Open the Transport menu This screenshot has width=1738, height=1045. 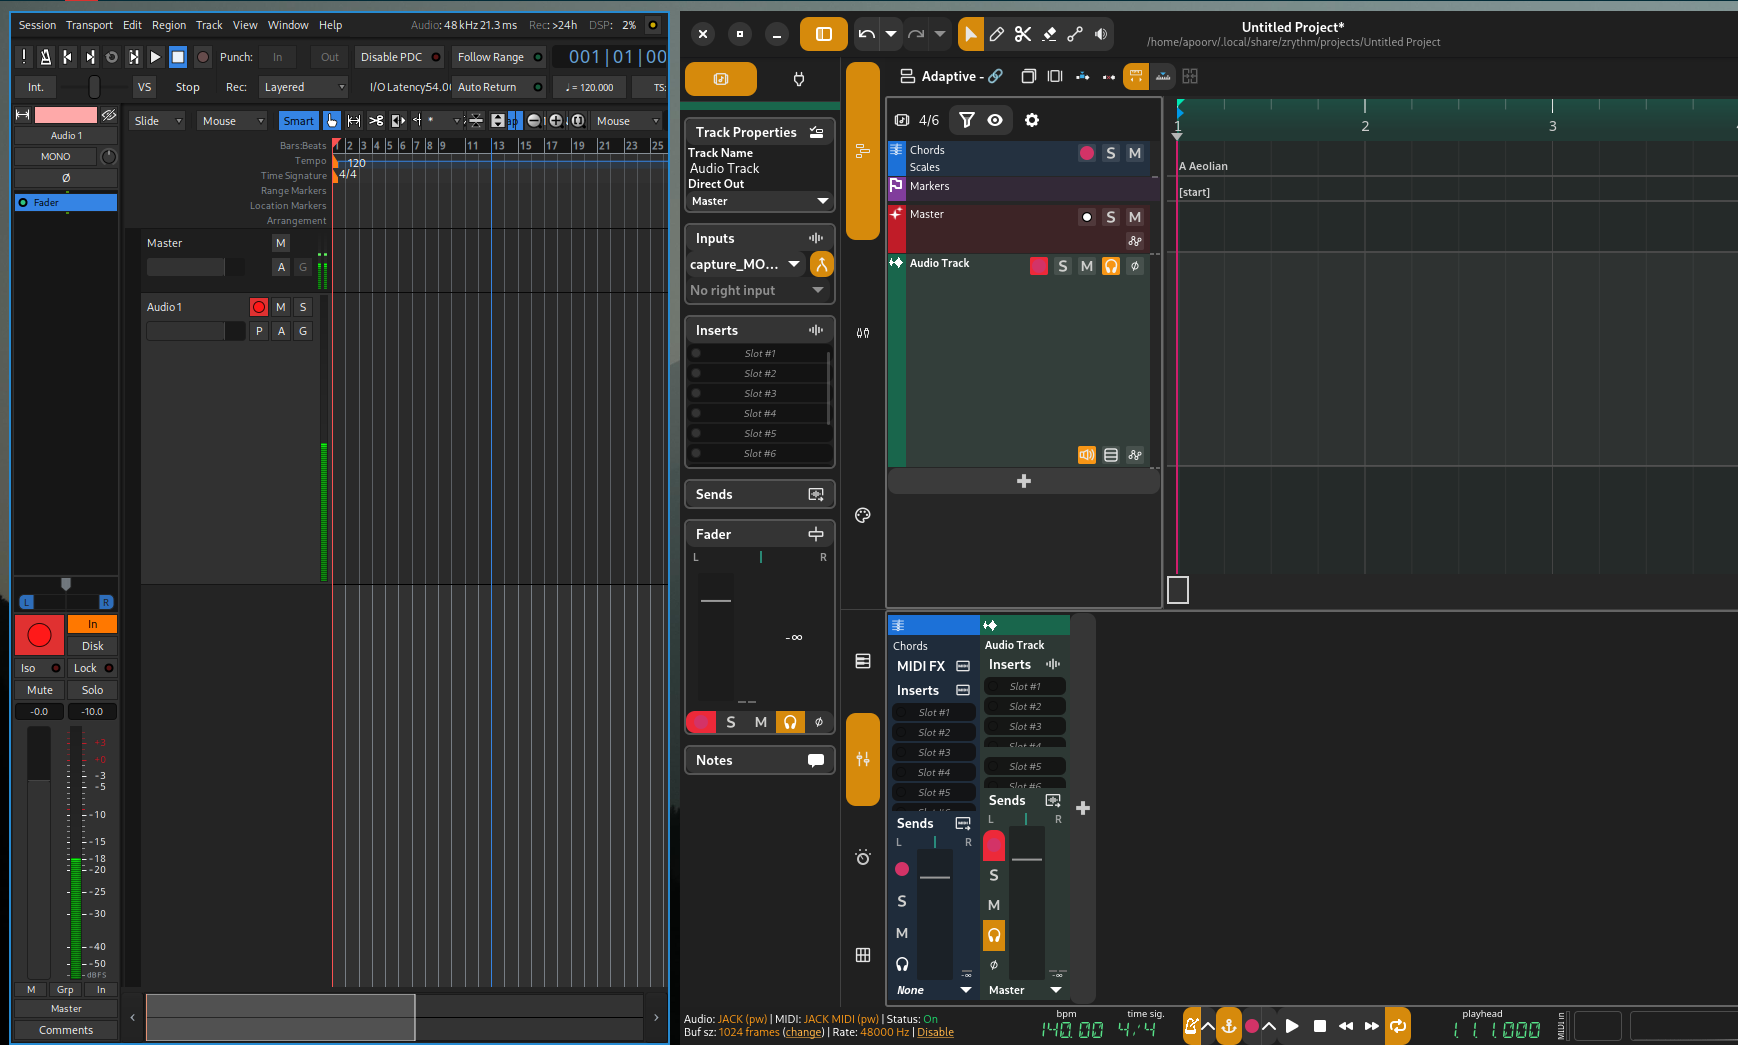(x=89, y=25)
